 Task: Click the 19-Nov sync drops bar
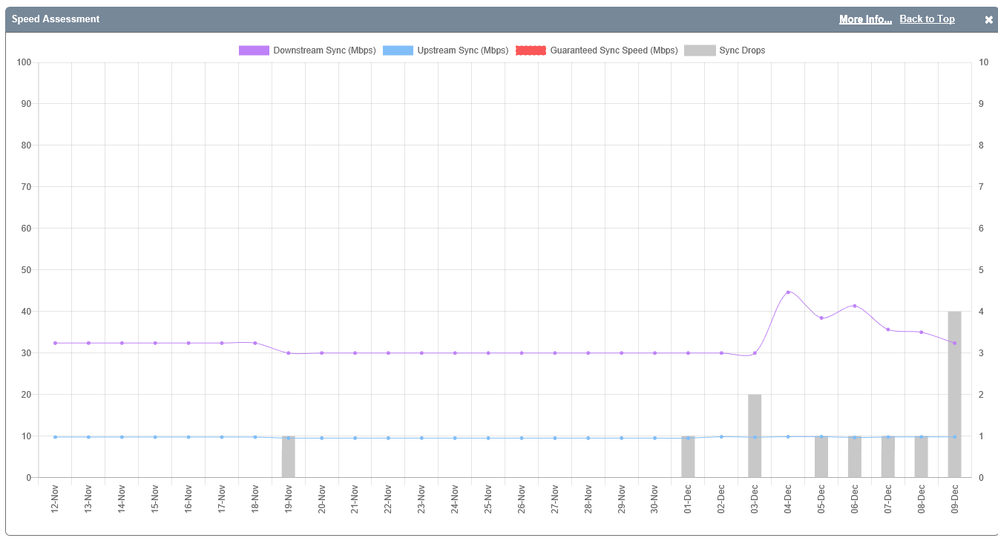coord(288,457)
